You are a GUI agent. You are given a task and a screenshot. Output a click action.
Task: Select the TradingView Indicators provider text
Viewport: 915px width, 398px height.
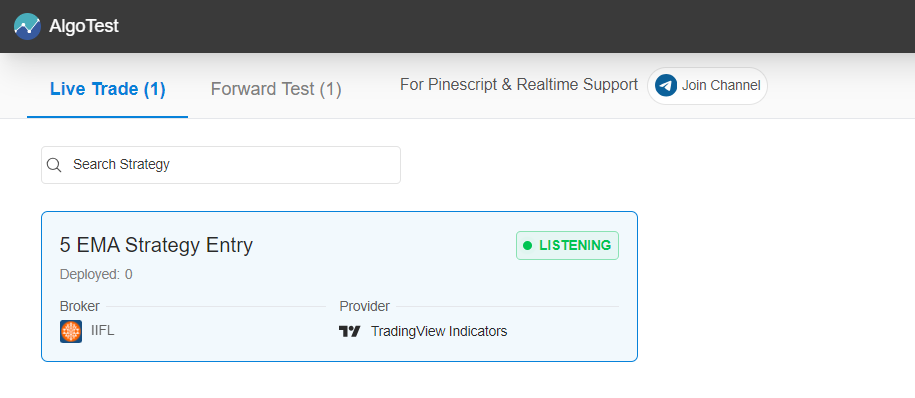click(439, 331)
